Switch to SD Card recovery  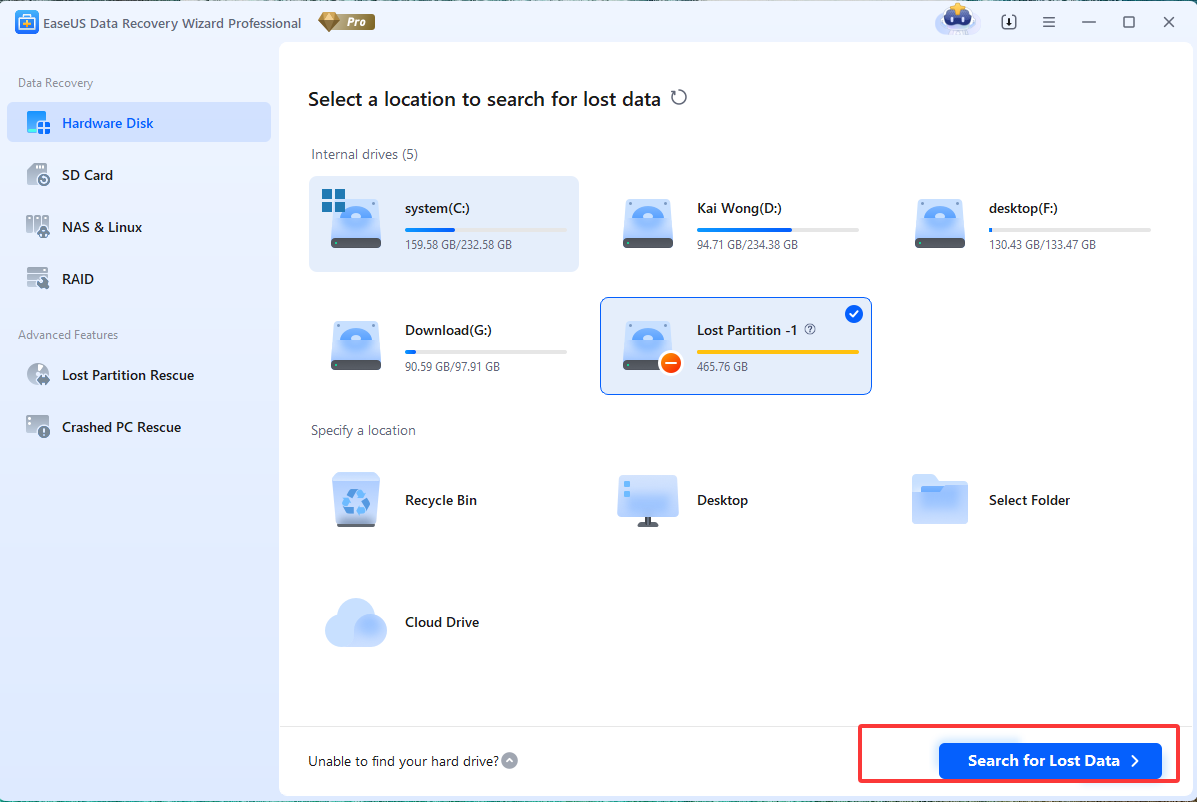pos(87,175)
